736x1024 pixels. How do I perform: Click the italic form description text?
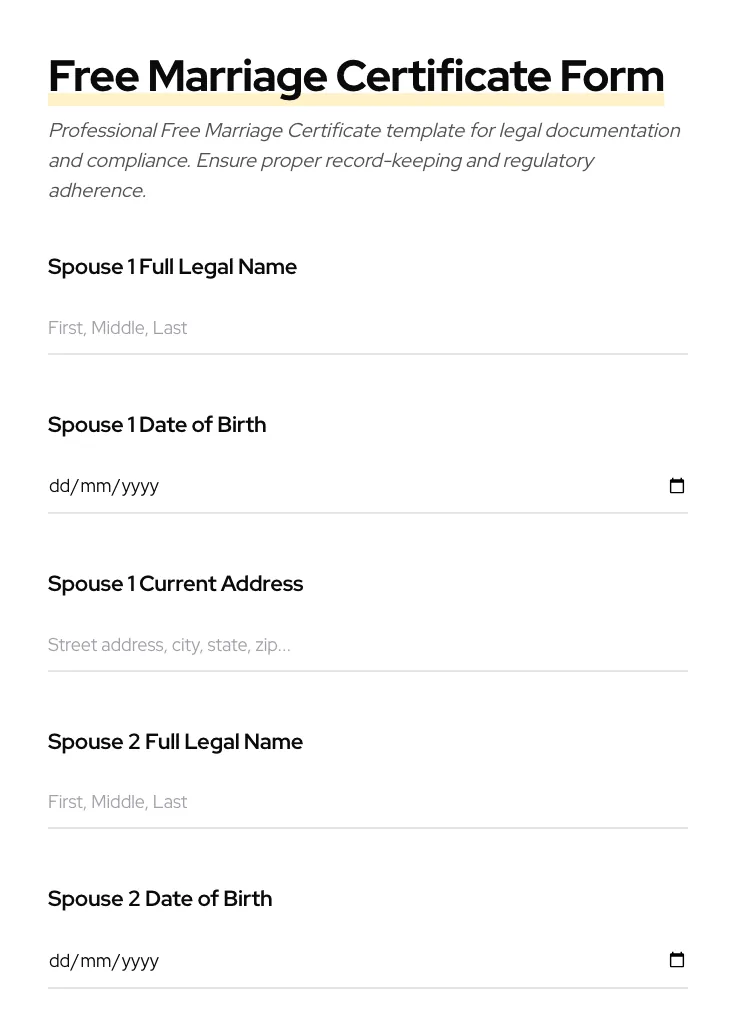pos(364,160)
